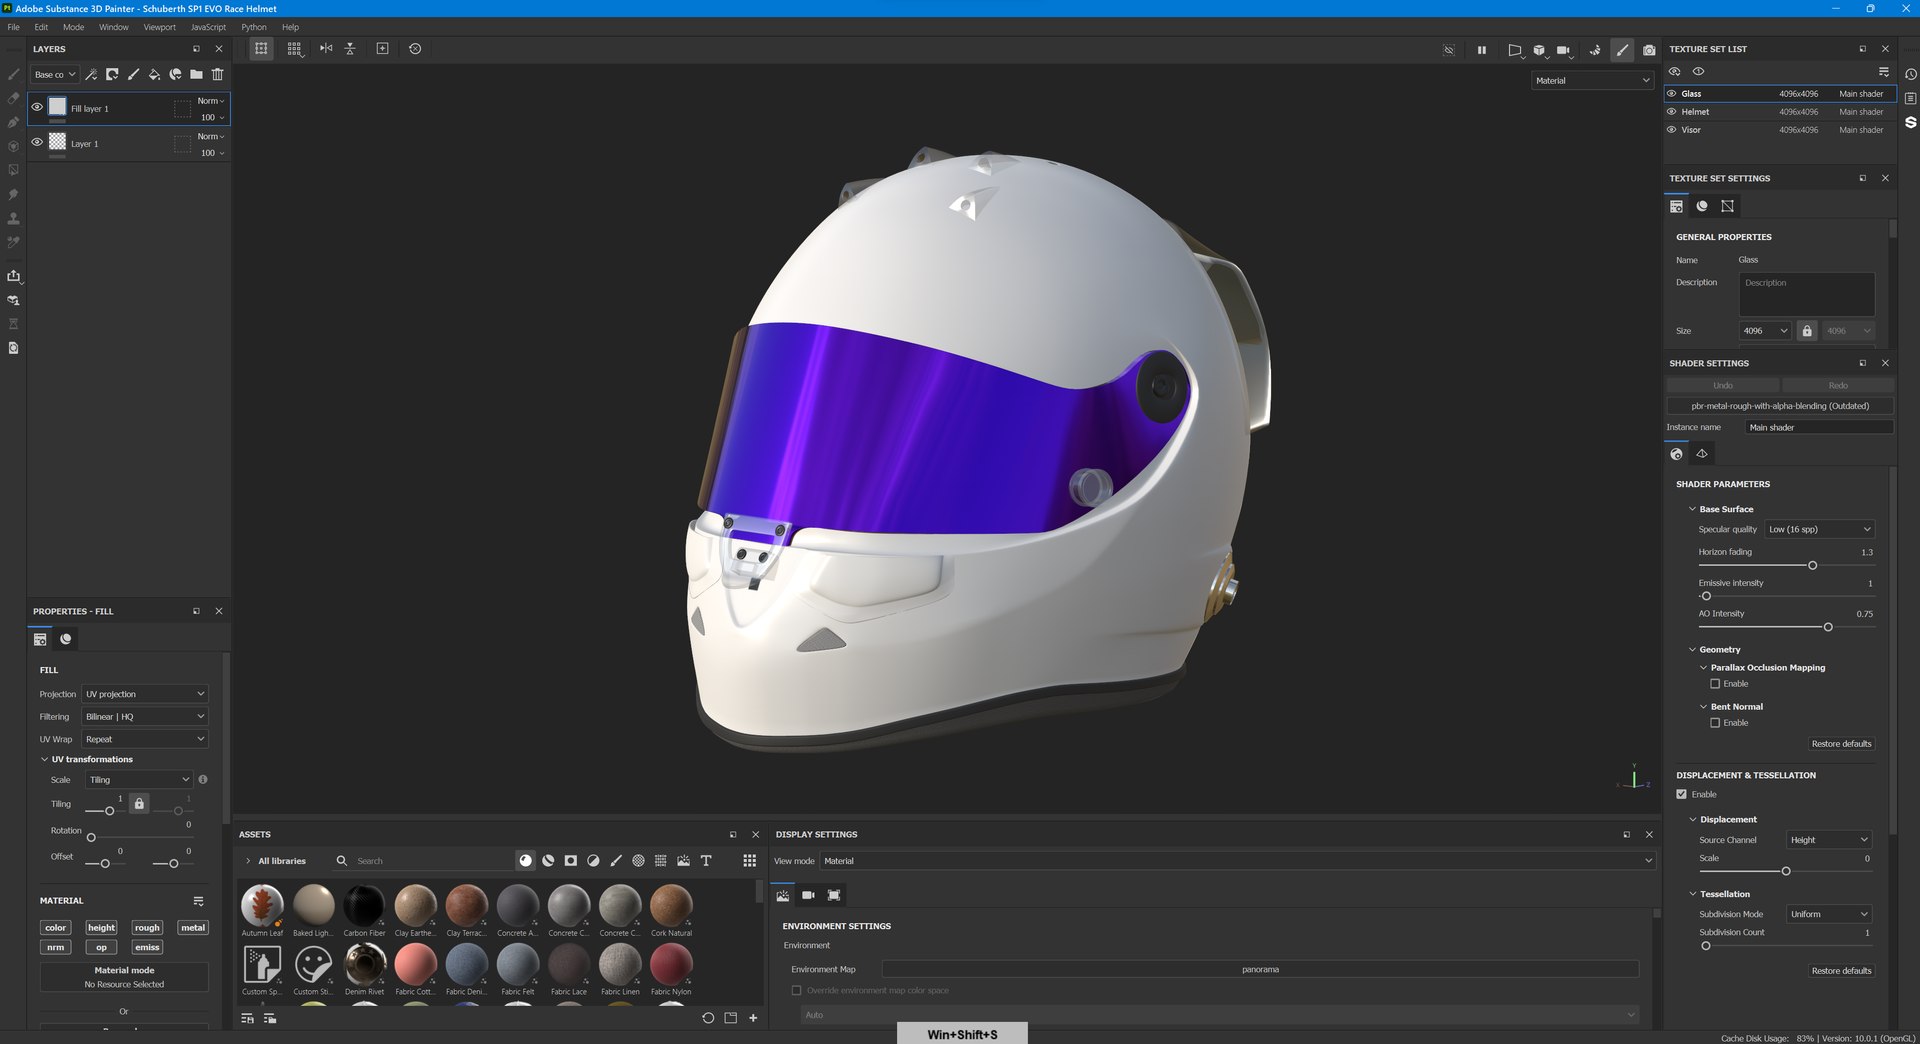Image resolution: width=1920 pixels, height=1044 pixels.
Task: Open the Mode menu
Action: (x=74, y=27)
